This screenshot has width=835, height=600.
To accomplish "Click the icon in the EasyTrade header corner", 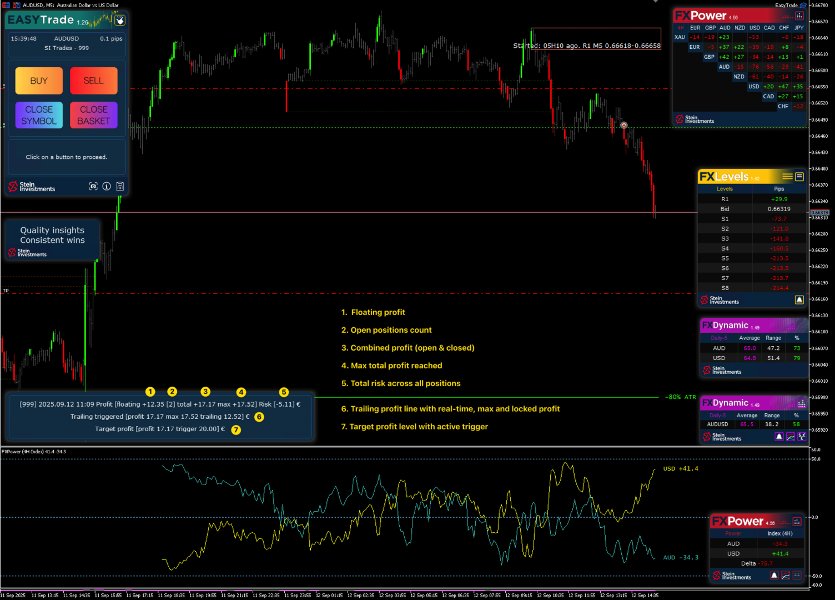I will (x=120, y=20).
